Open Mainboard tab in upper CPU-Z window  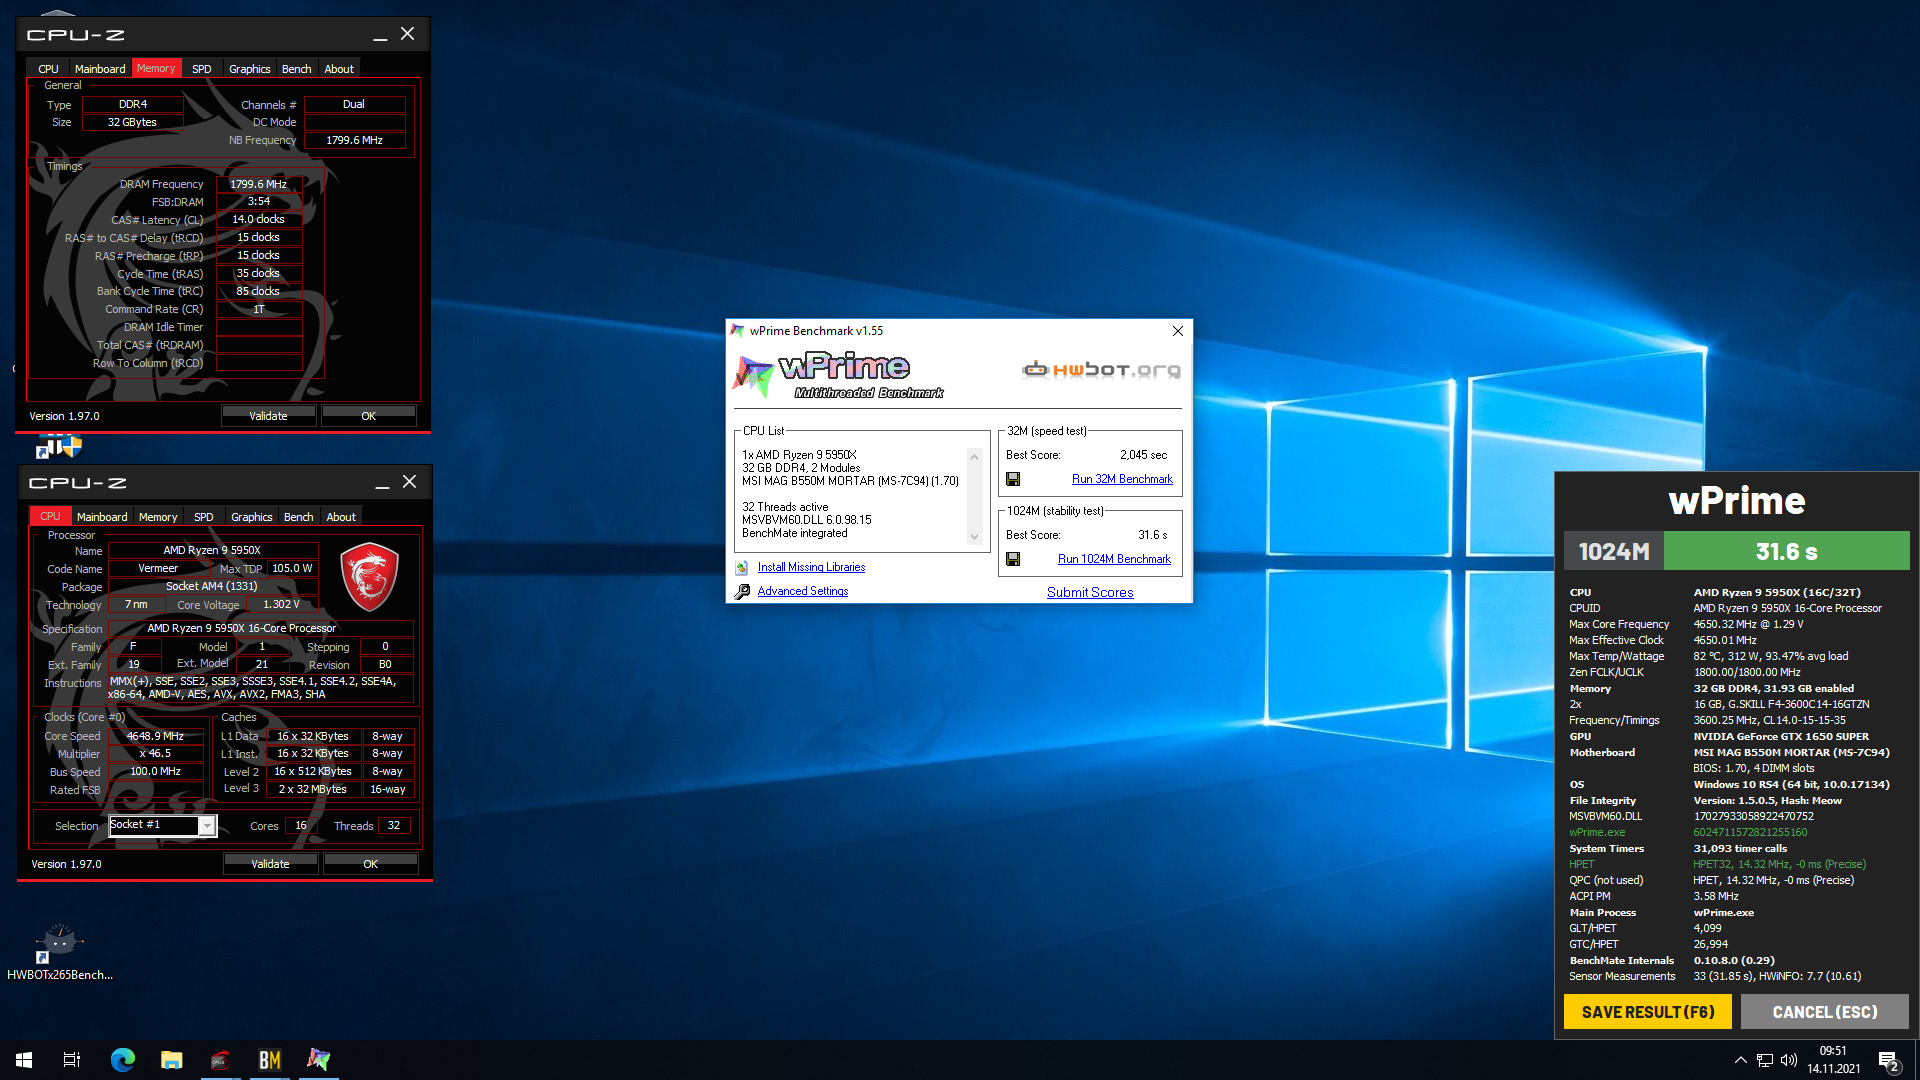[100, 69]
